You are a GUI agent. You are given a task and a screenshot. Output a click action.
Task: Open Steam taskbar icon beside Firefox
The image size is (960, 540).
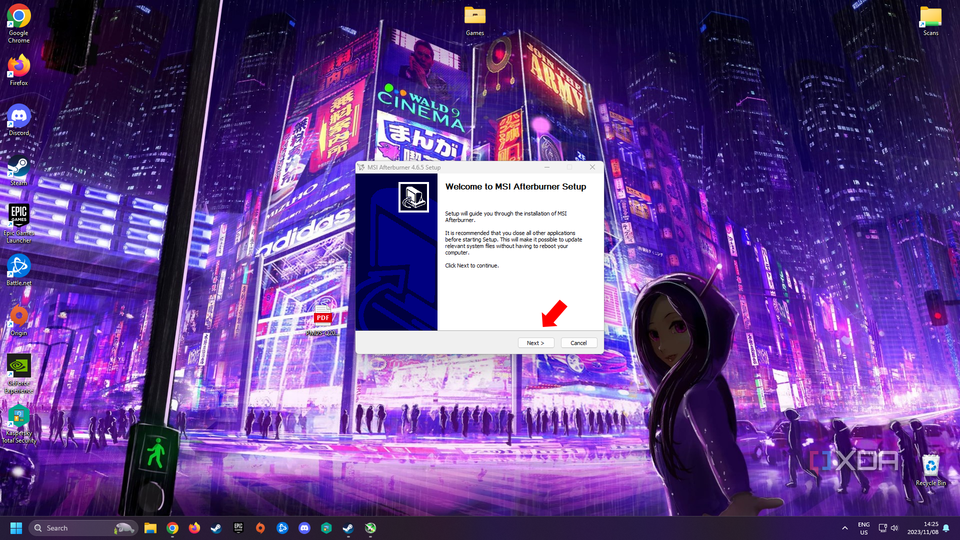[x=216, y=528]
